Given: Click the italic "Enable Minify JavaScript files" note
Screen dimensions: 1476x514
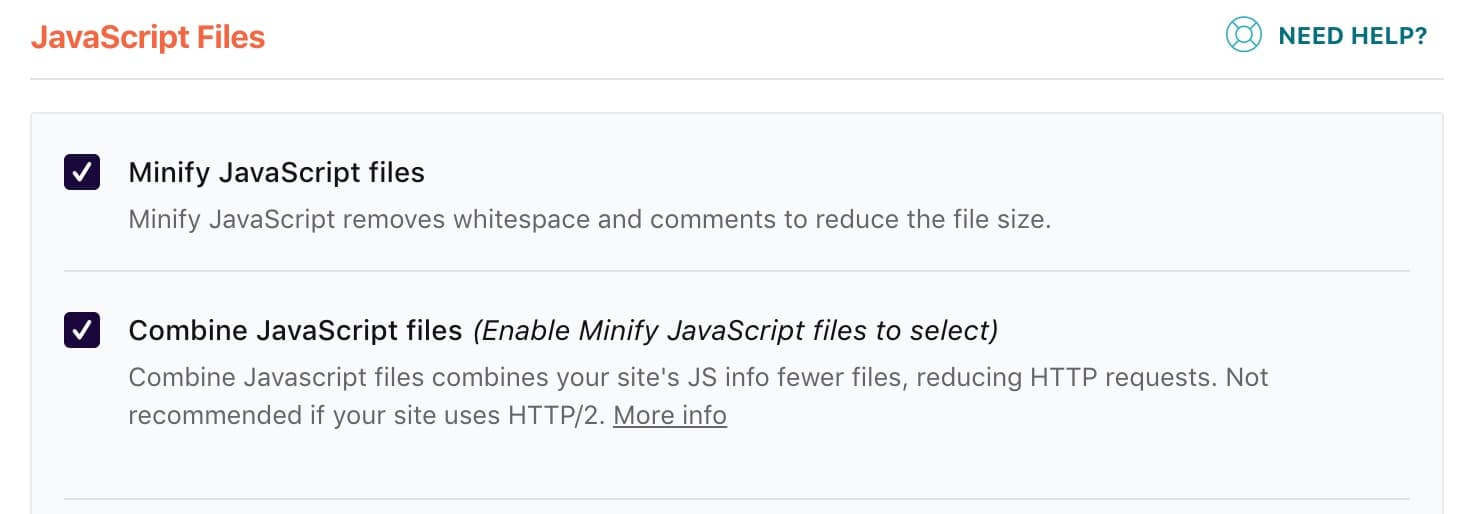Looking at the screenshot, I should (735, 329).
